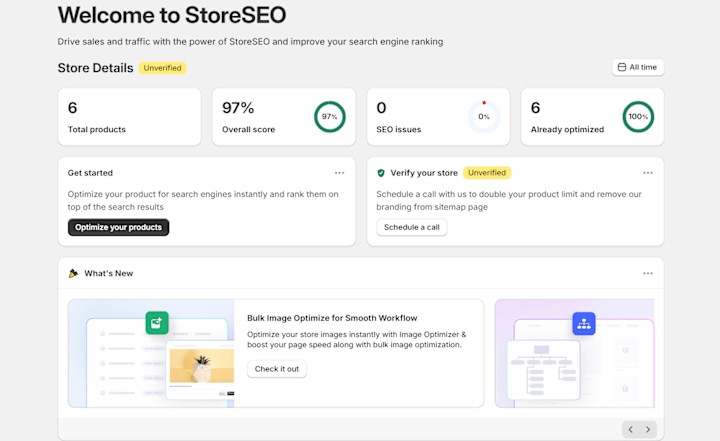
Task: Click the 97% overall score ring
Action: click(329, 117)
